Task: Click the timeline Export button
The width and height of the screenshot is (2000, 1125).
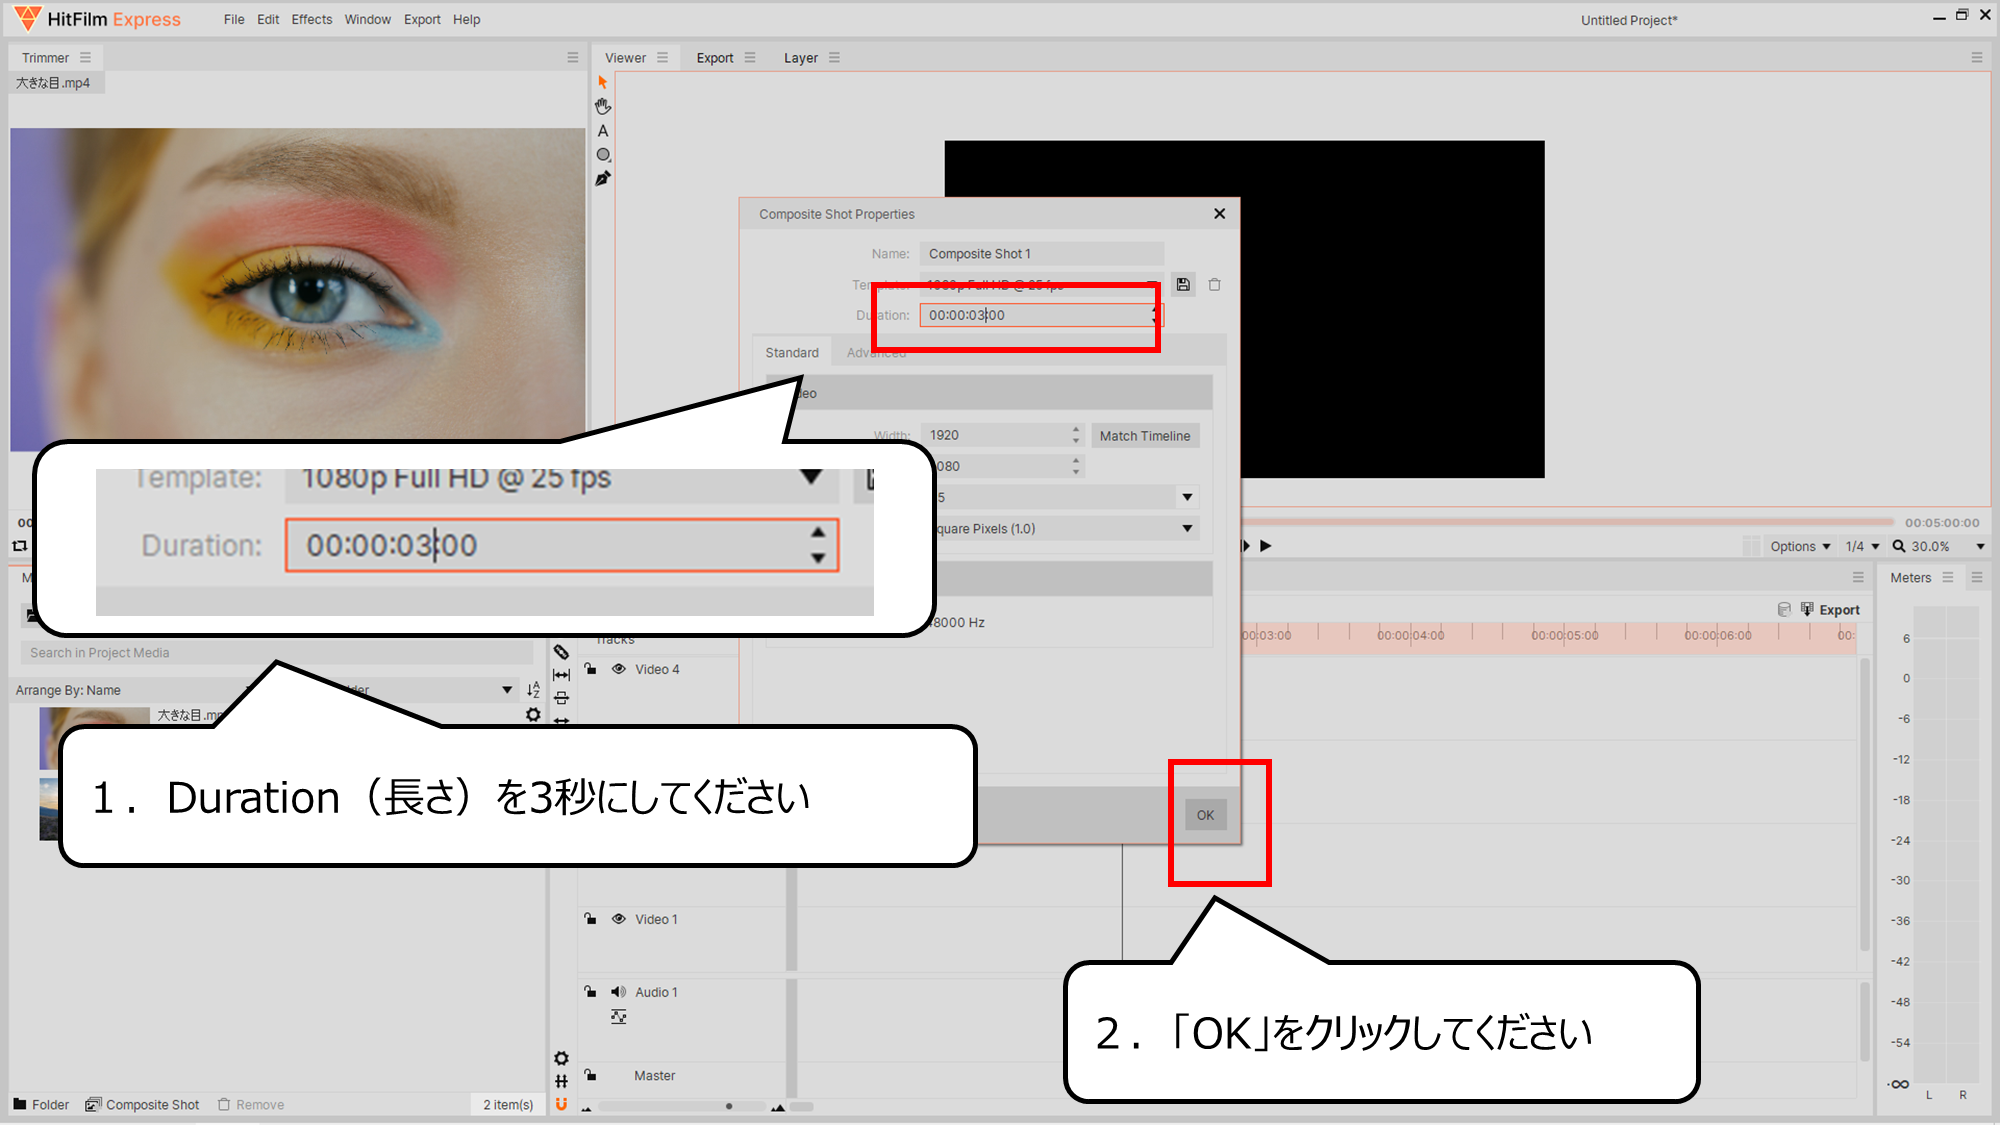Action: 1830,609
